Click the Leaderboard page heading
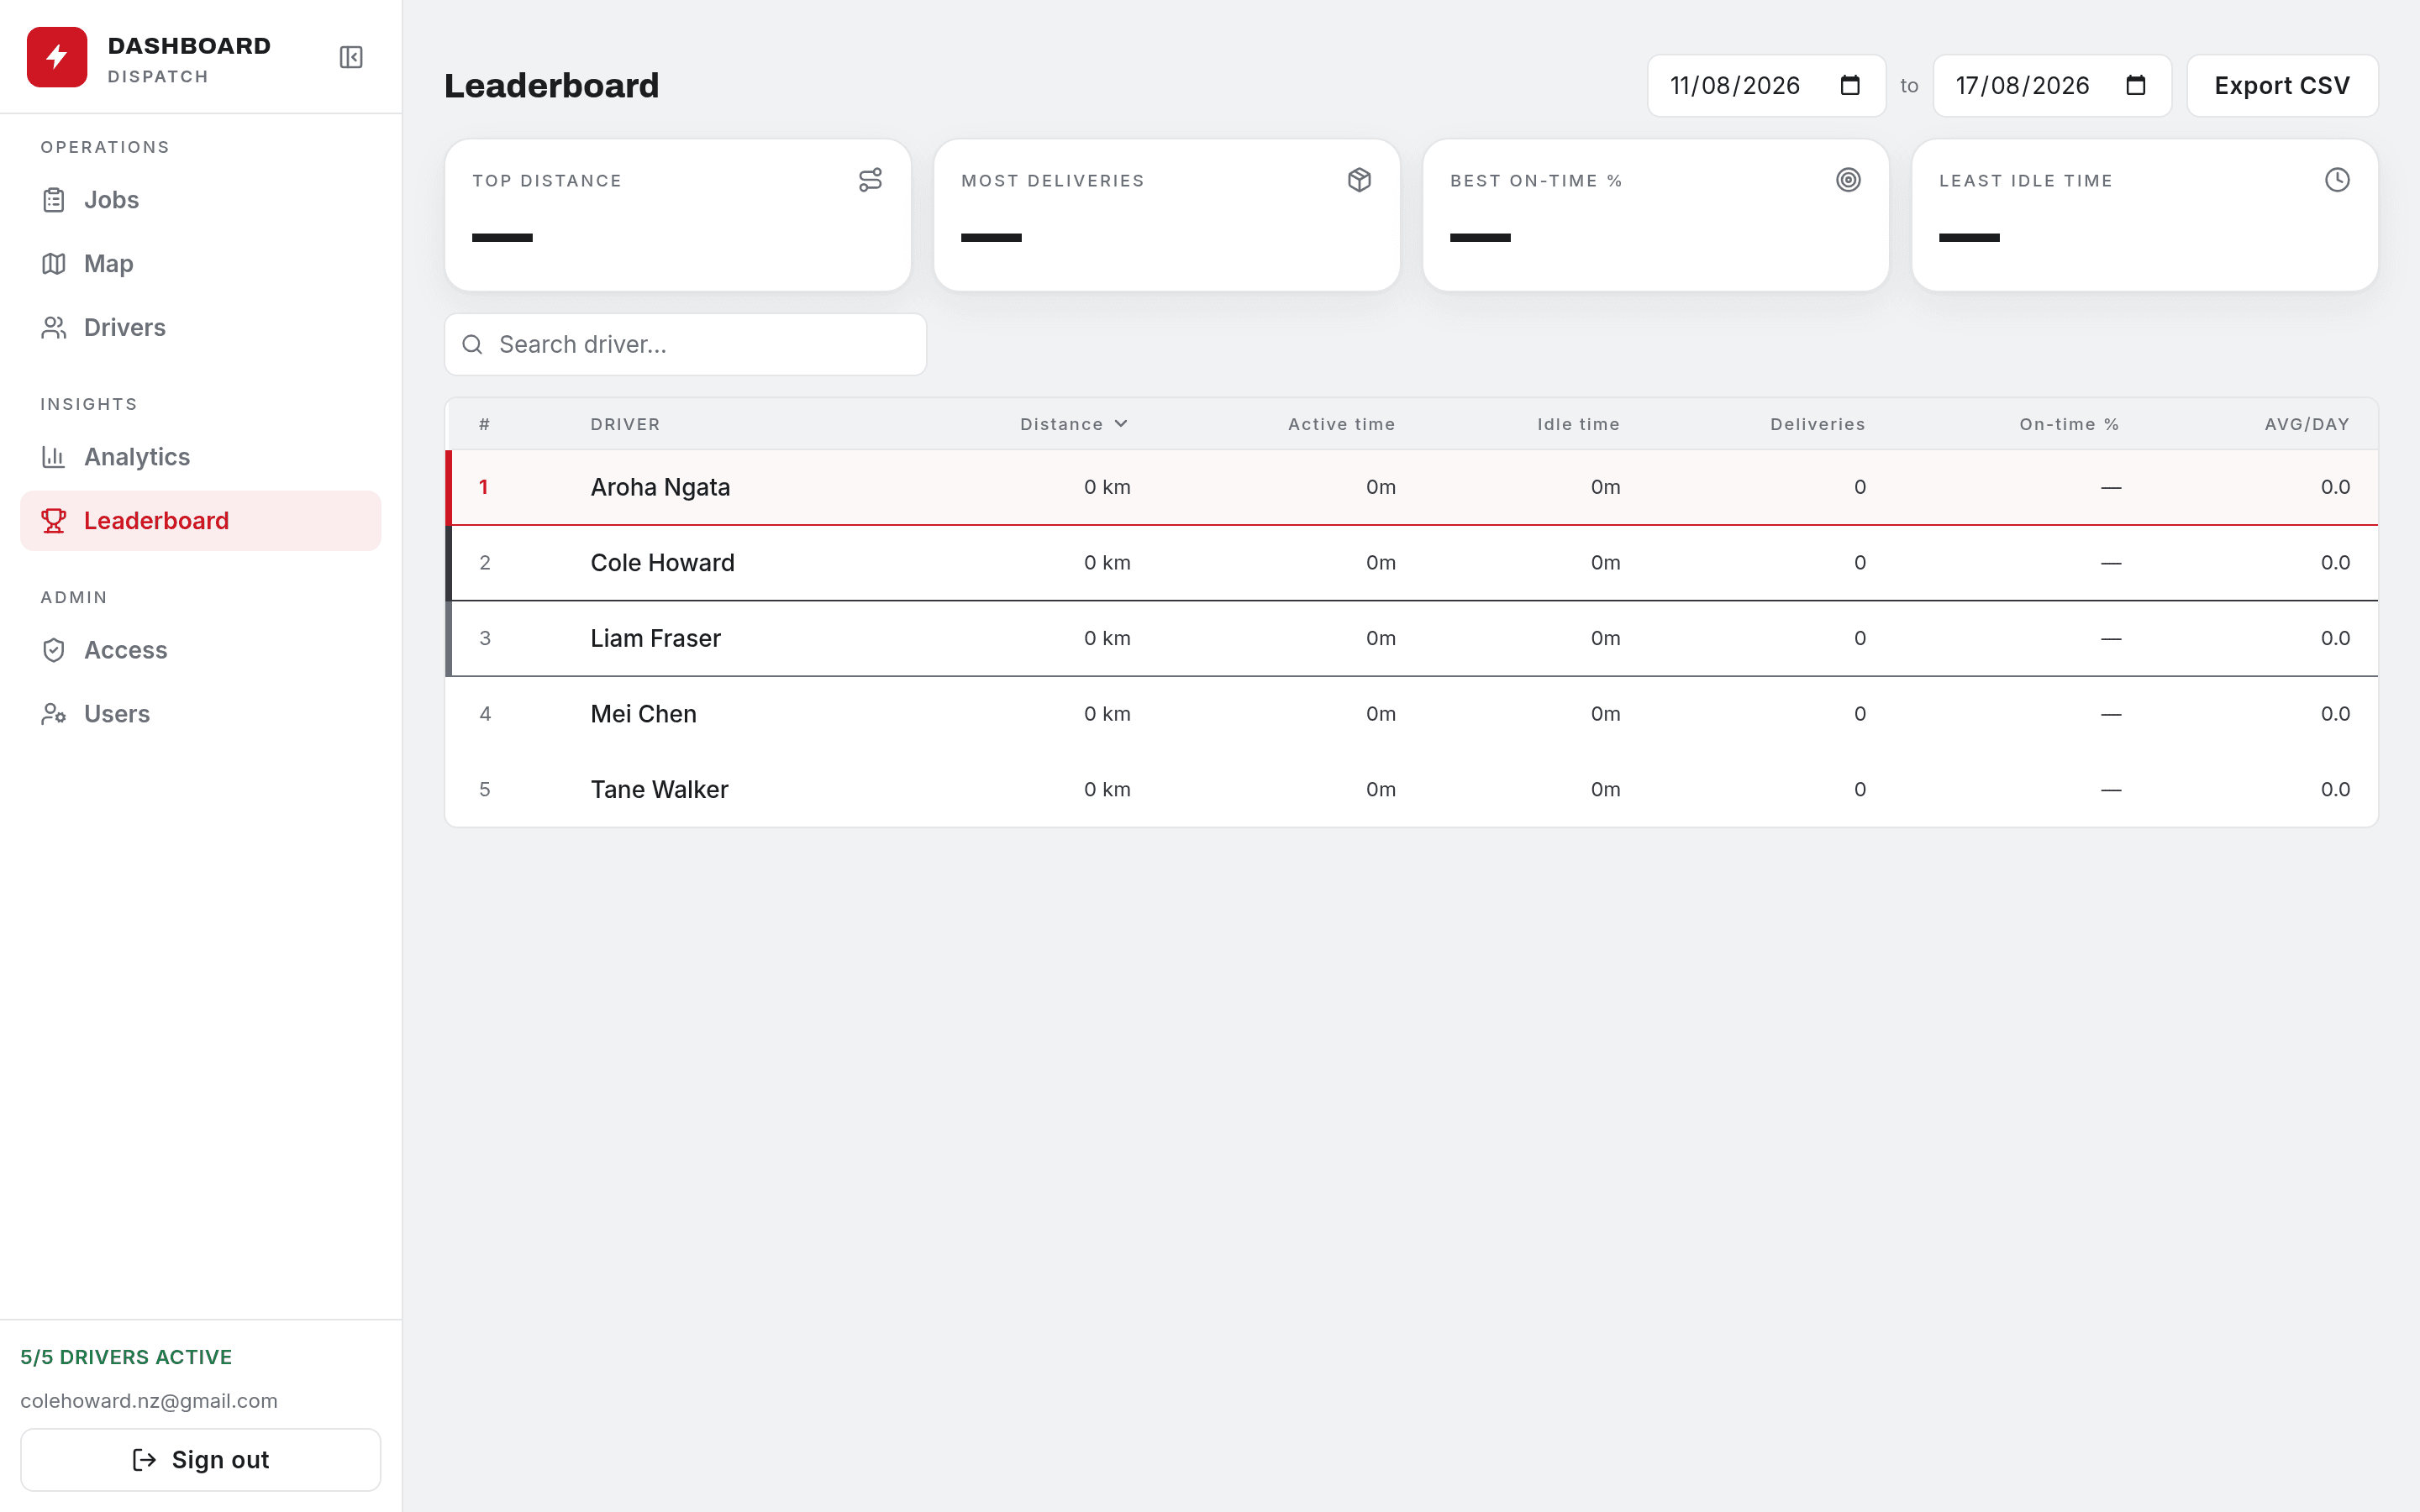Viewport: 2420px width, 1512px height. [552, 86]
